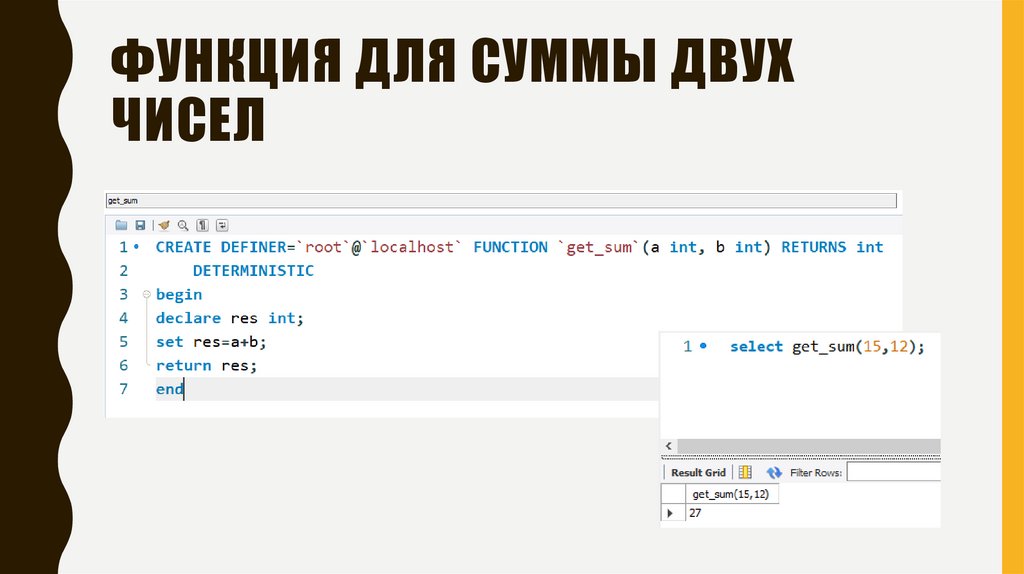
Task: Place cursor after end on line 7
Action: (185, 390)
